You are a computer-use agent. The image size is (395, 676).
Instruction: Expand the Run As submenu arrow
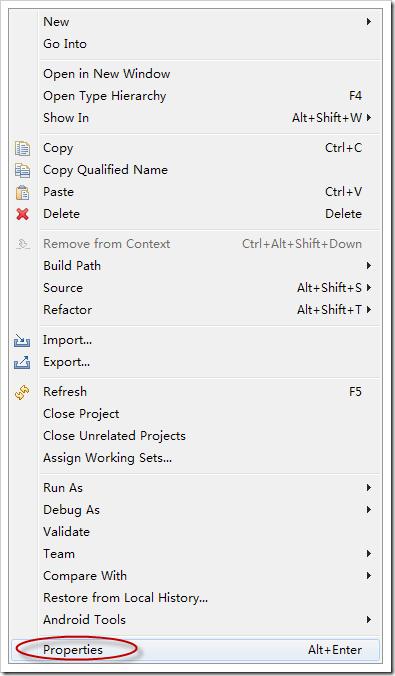(x=369, y=488)
